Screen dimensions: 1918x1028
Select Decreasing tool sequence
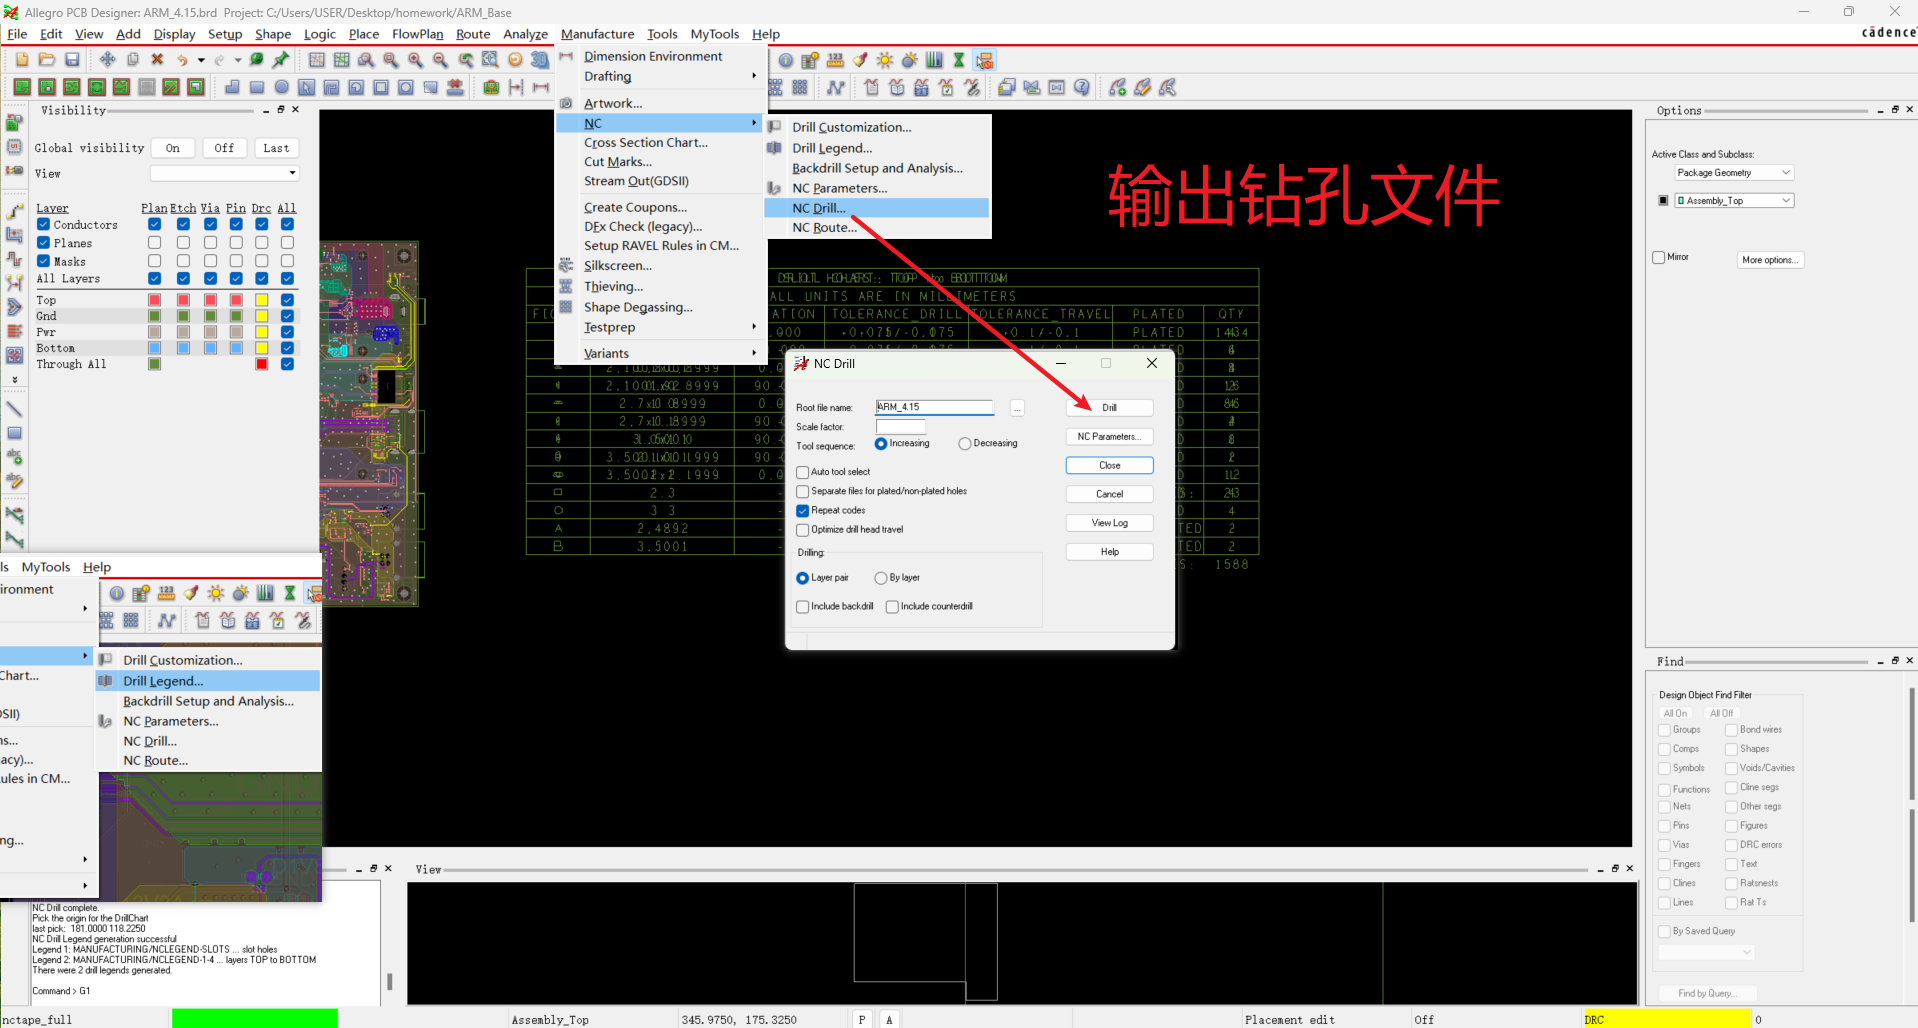click(965, 444)
